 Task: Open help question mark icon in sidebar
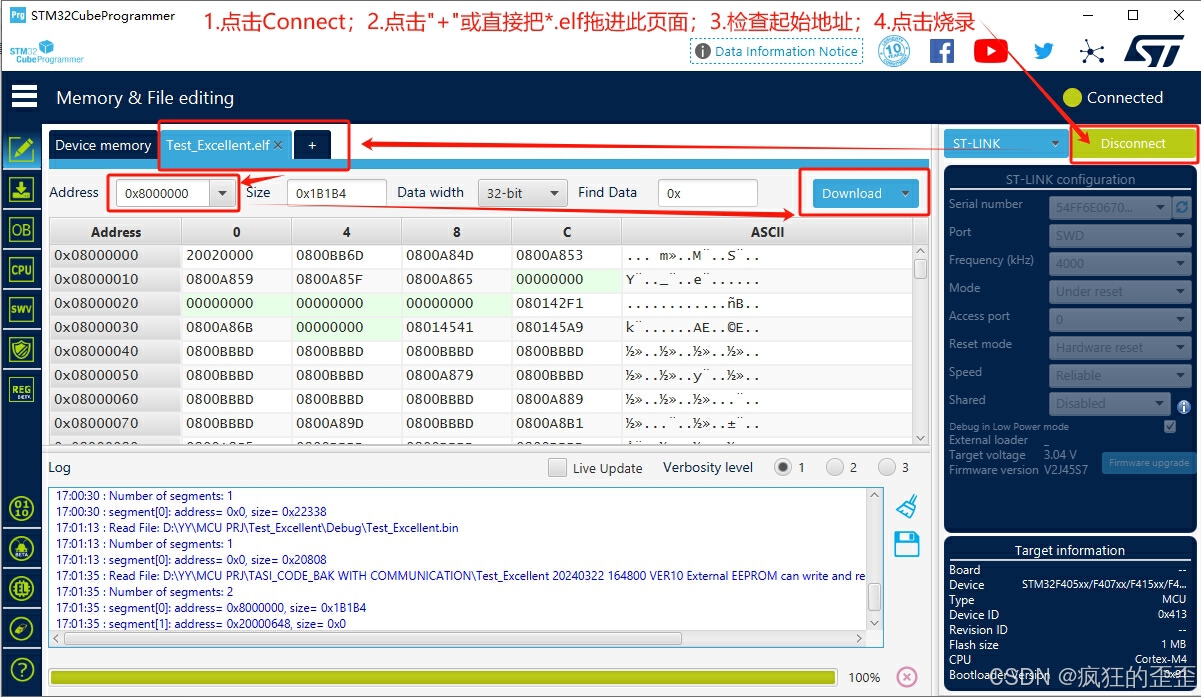pyautogui.click(x=21, y=670)
